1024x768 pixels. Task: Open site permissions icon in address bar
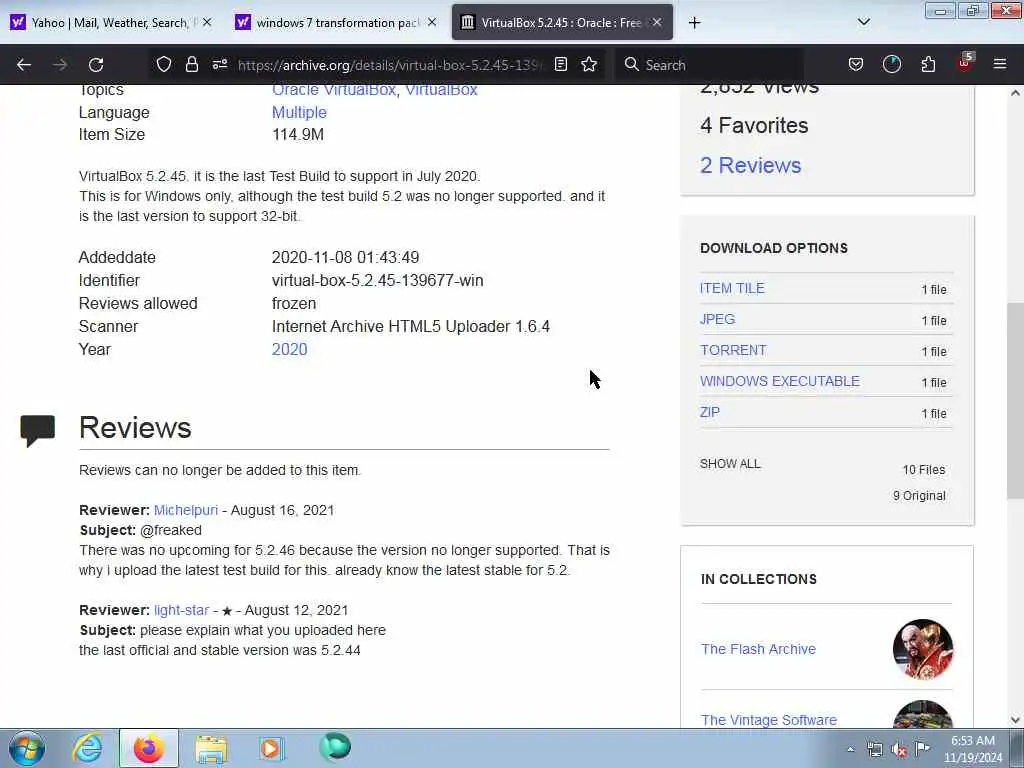(x=220, y=64)
